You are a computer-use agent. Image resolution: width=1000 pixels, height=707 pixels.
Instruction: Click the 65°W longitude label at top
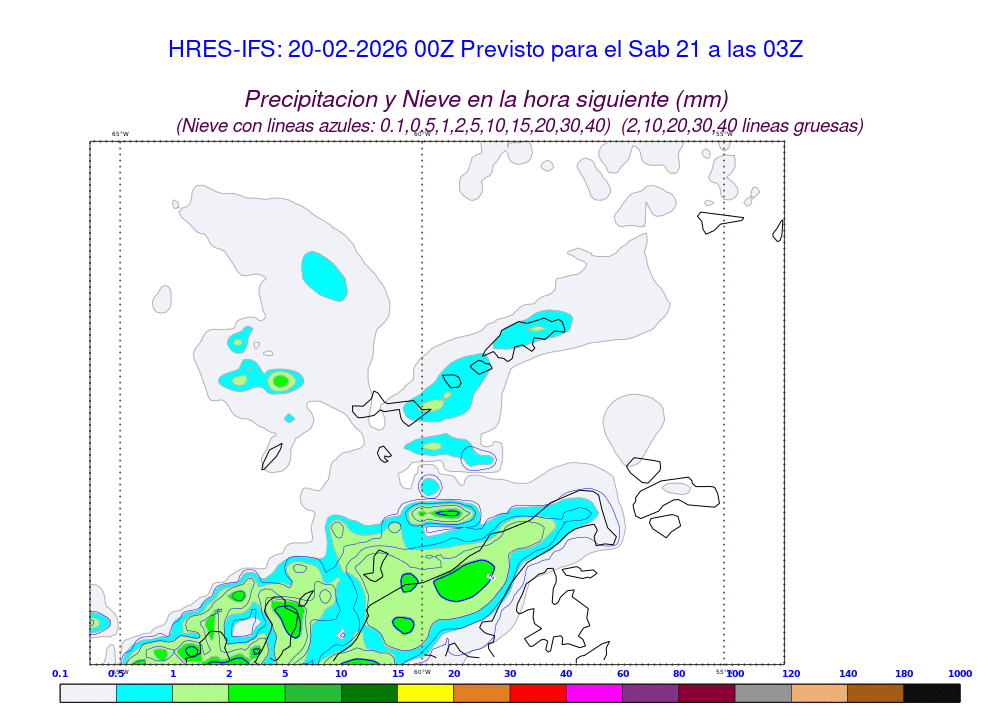120,134
